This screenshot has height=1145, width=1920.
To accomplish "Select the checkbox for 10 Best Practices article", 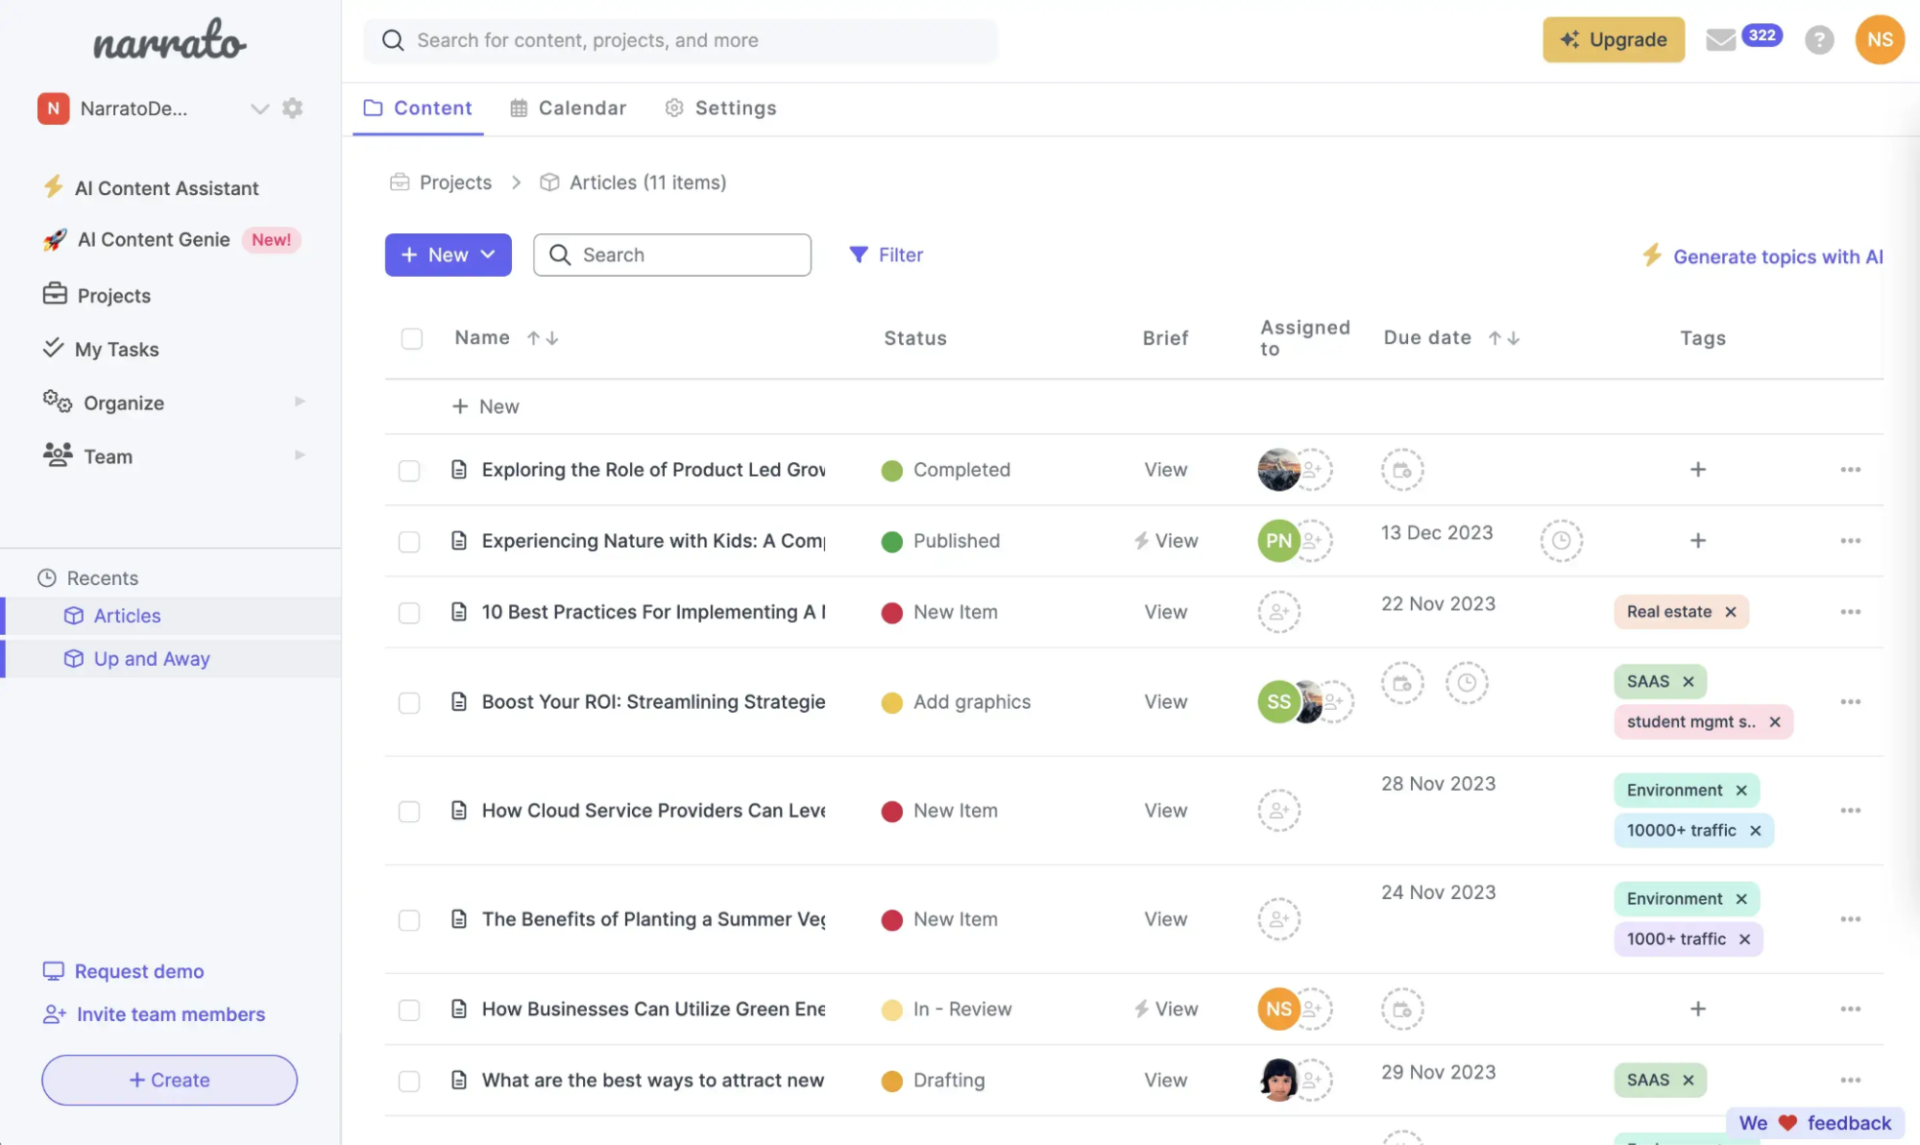I will [409, 612].
